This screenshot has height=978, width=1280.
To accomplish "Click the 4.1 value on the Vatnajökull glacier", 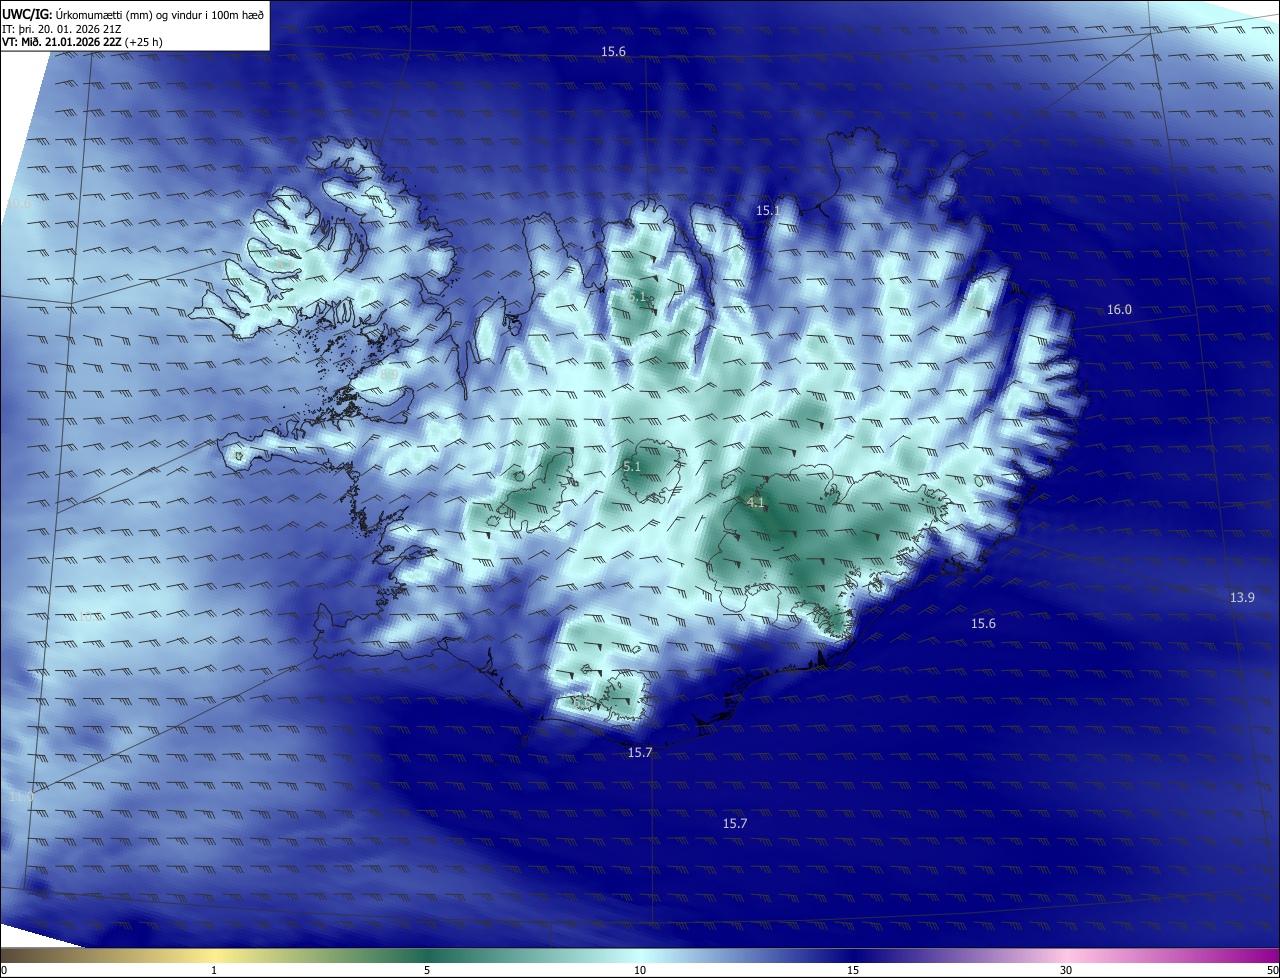I will click(755, 502).
